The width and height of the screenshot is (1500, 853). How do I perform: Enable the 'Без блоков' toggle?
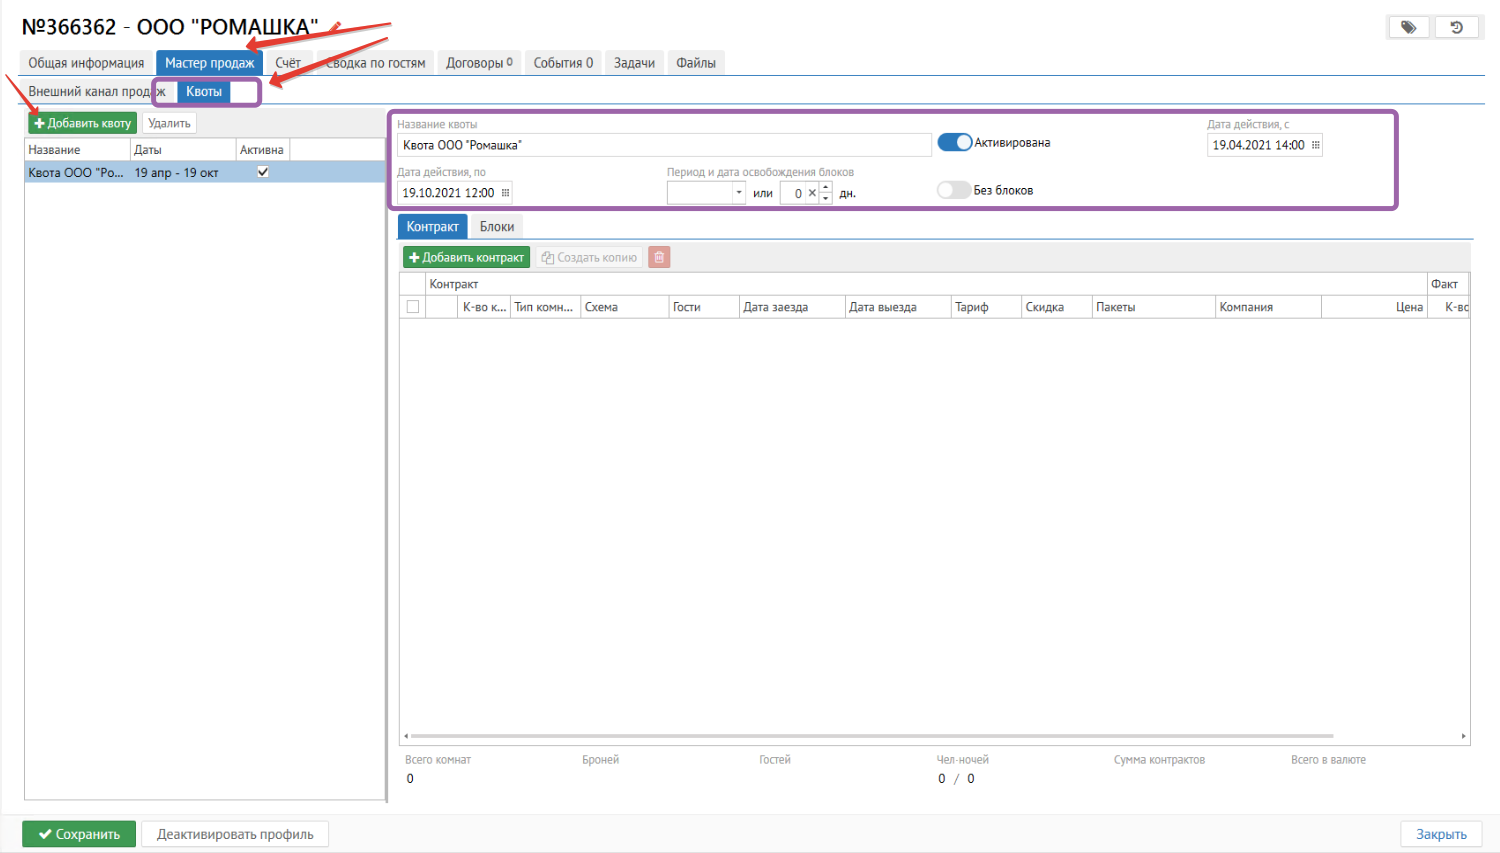953,190
